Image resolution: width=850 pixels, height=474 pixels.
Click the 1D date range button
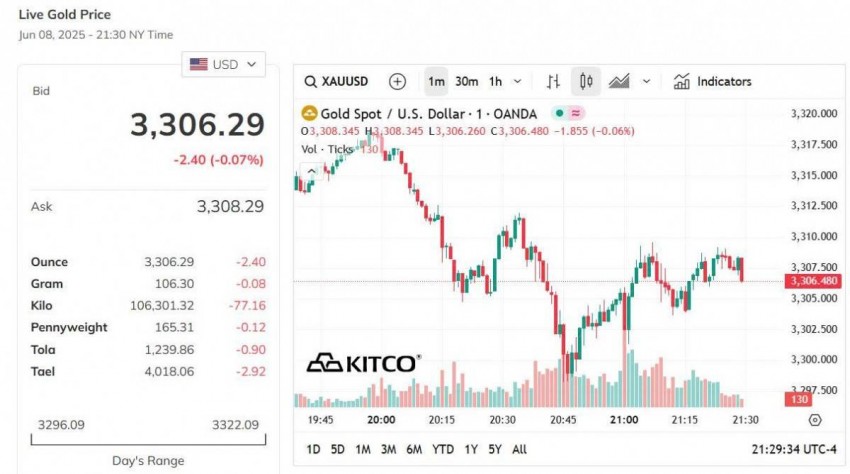click(x=313, y=449)
